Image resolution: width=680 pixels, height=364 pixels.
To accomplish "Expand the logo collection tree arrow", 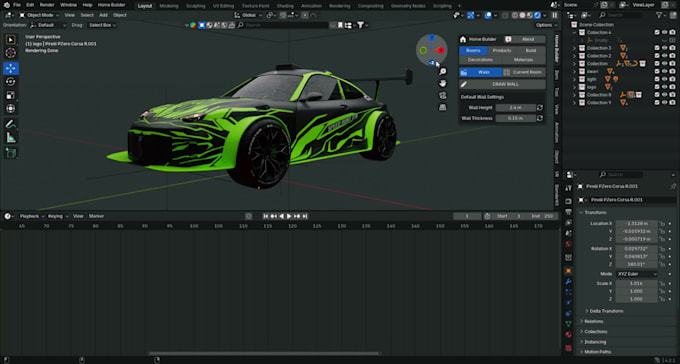I will click(575, 87).
